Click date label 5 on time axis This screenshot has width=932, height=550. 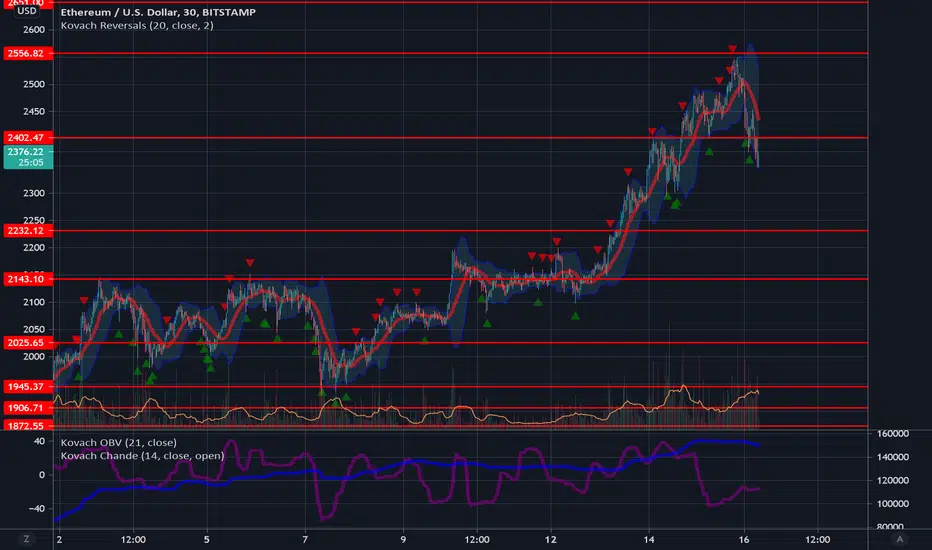coord(207,540)
